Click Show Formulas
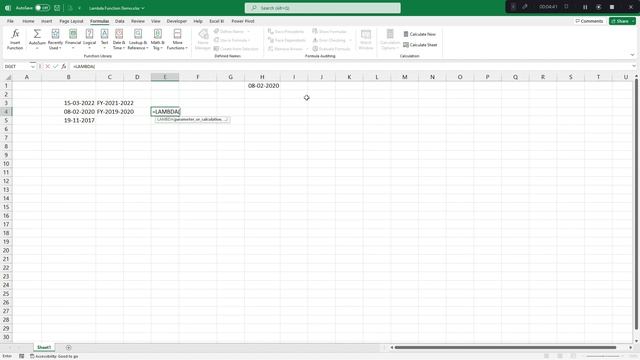The width and height of the screenshot is (640, 360). (x=329, y=31)
